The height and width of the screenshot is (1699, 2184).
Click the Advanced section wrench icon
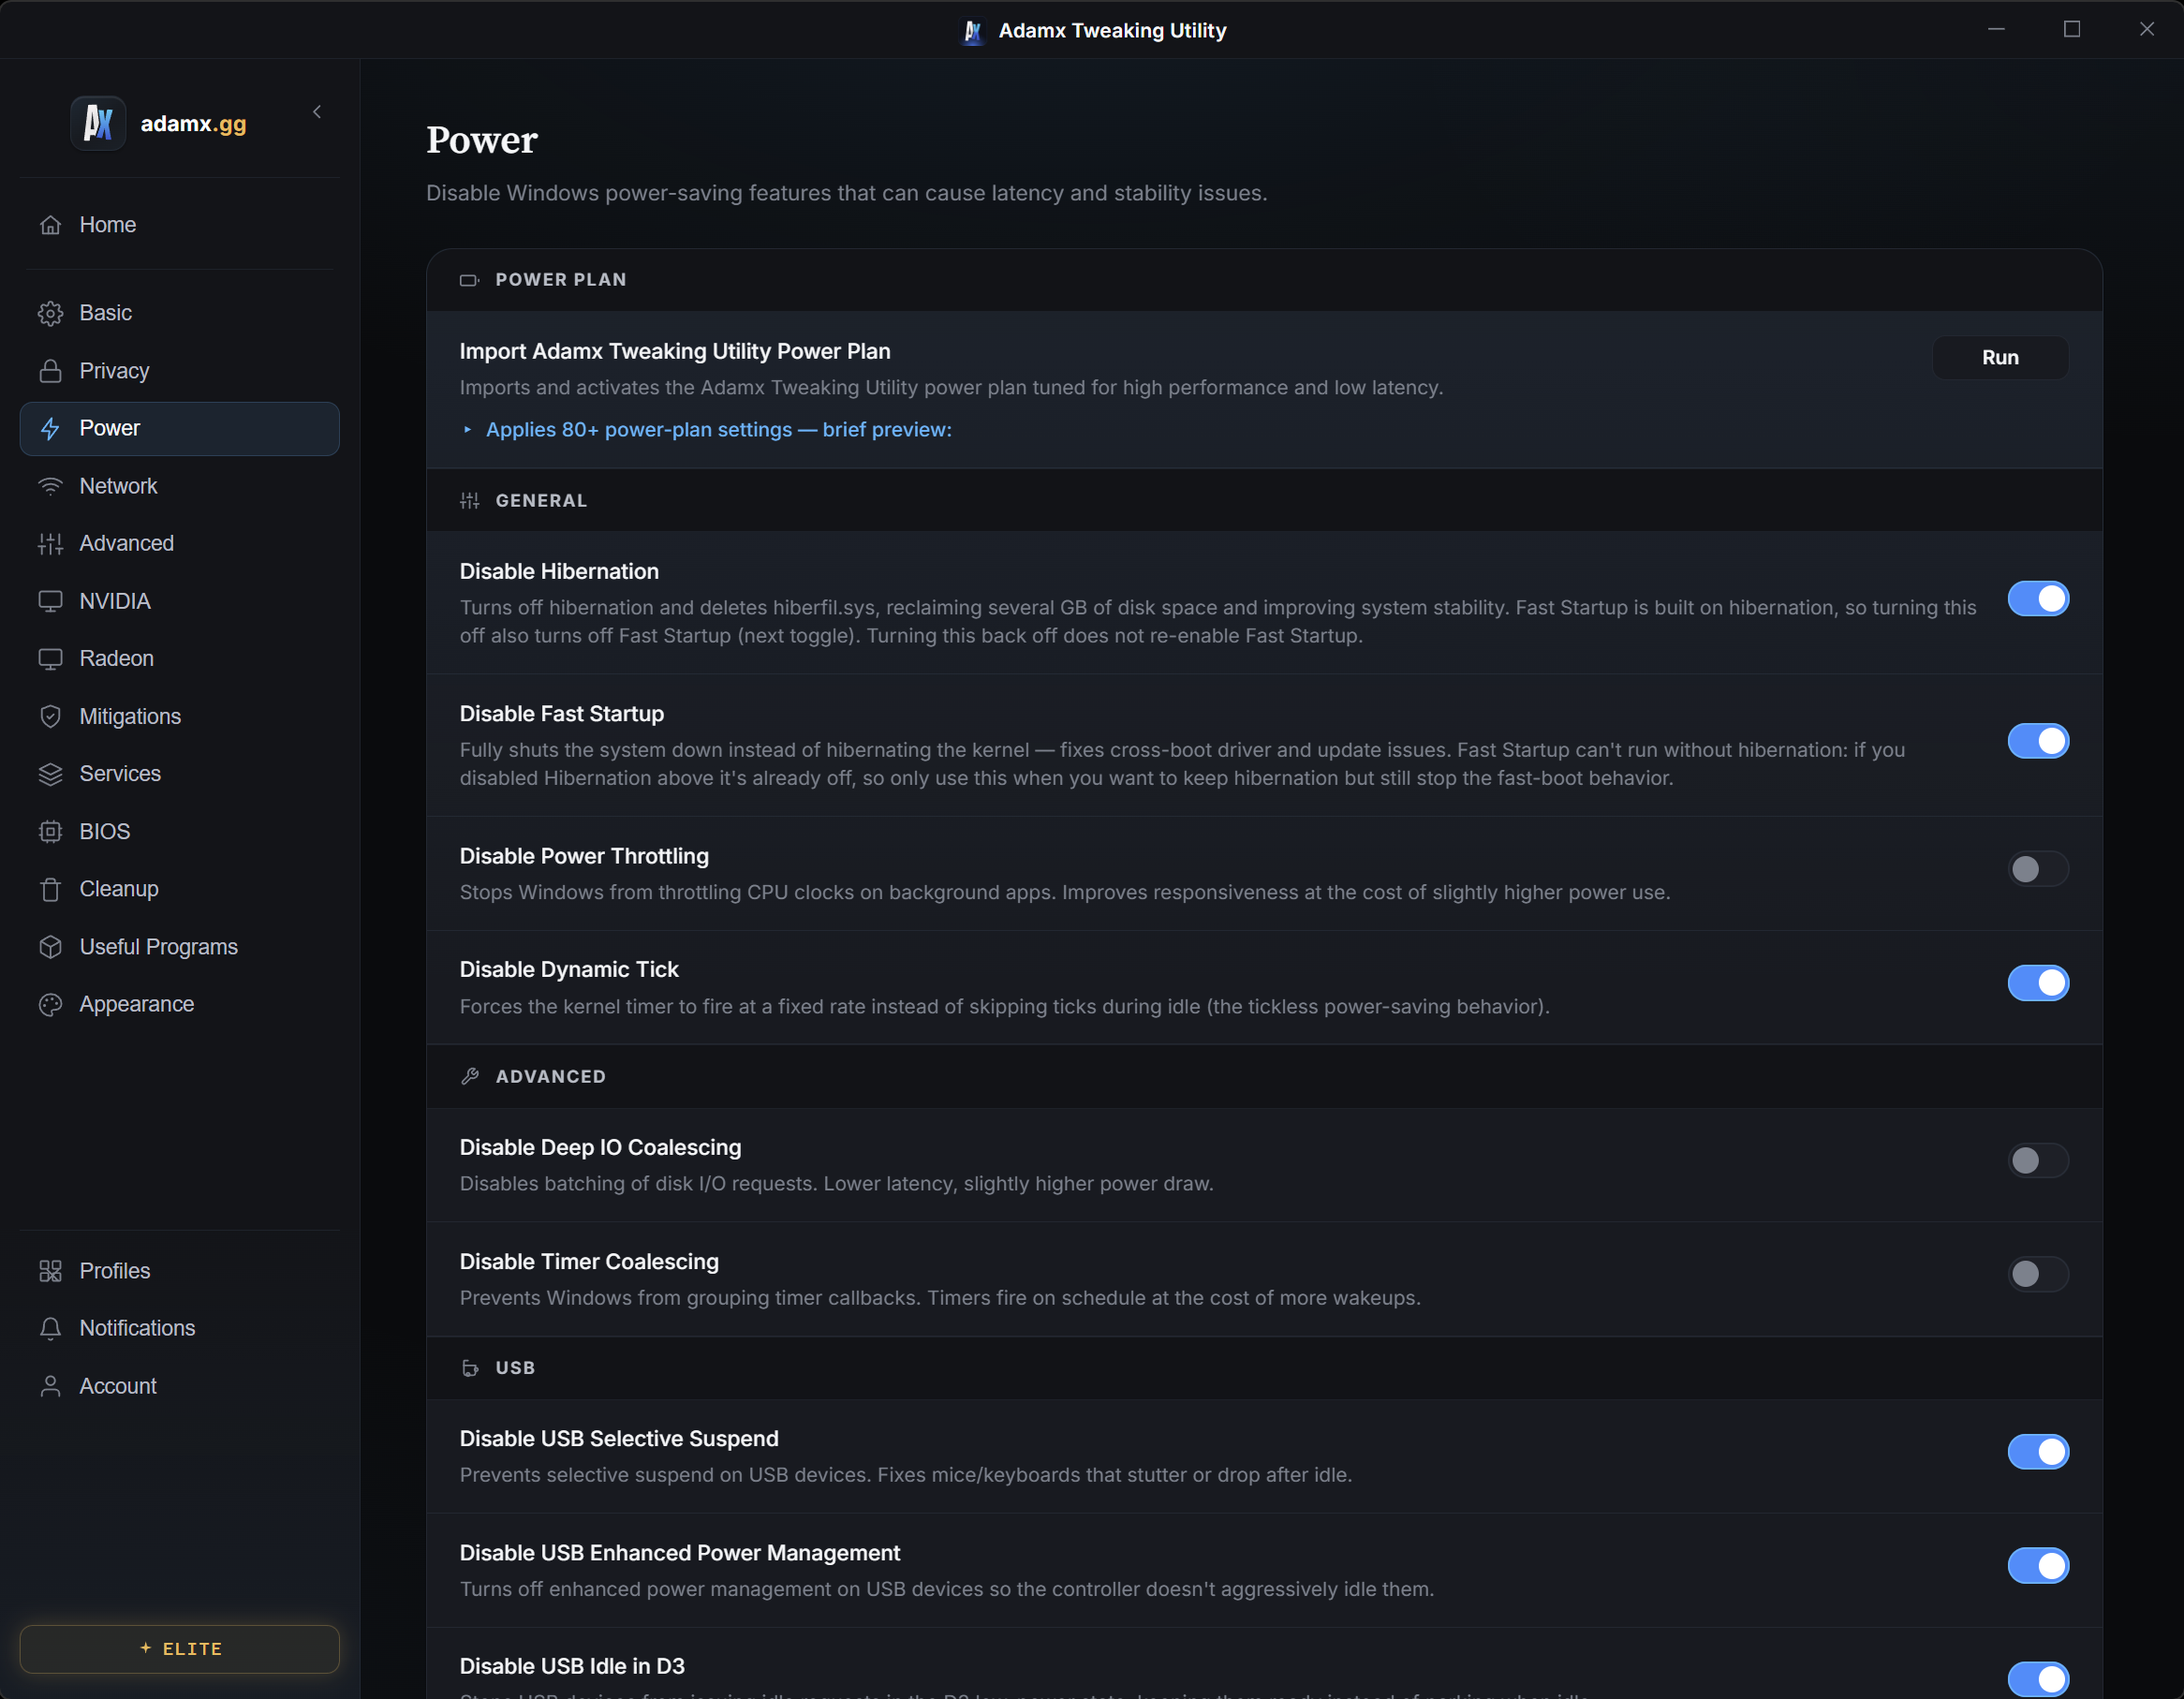[x=469, y=1077]
